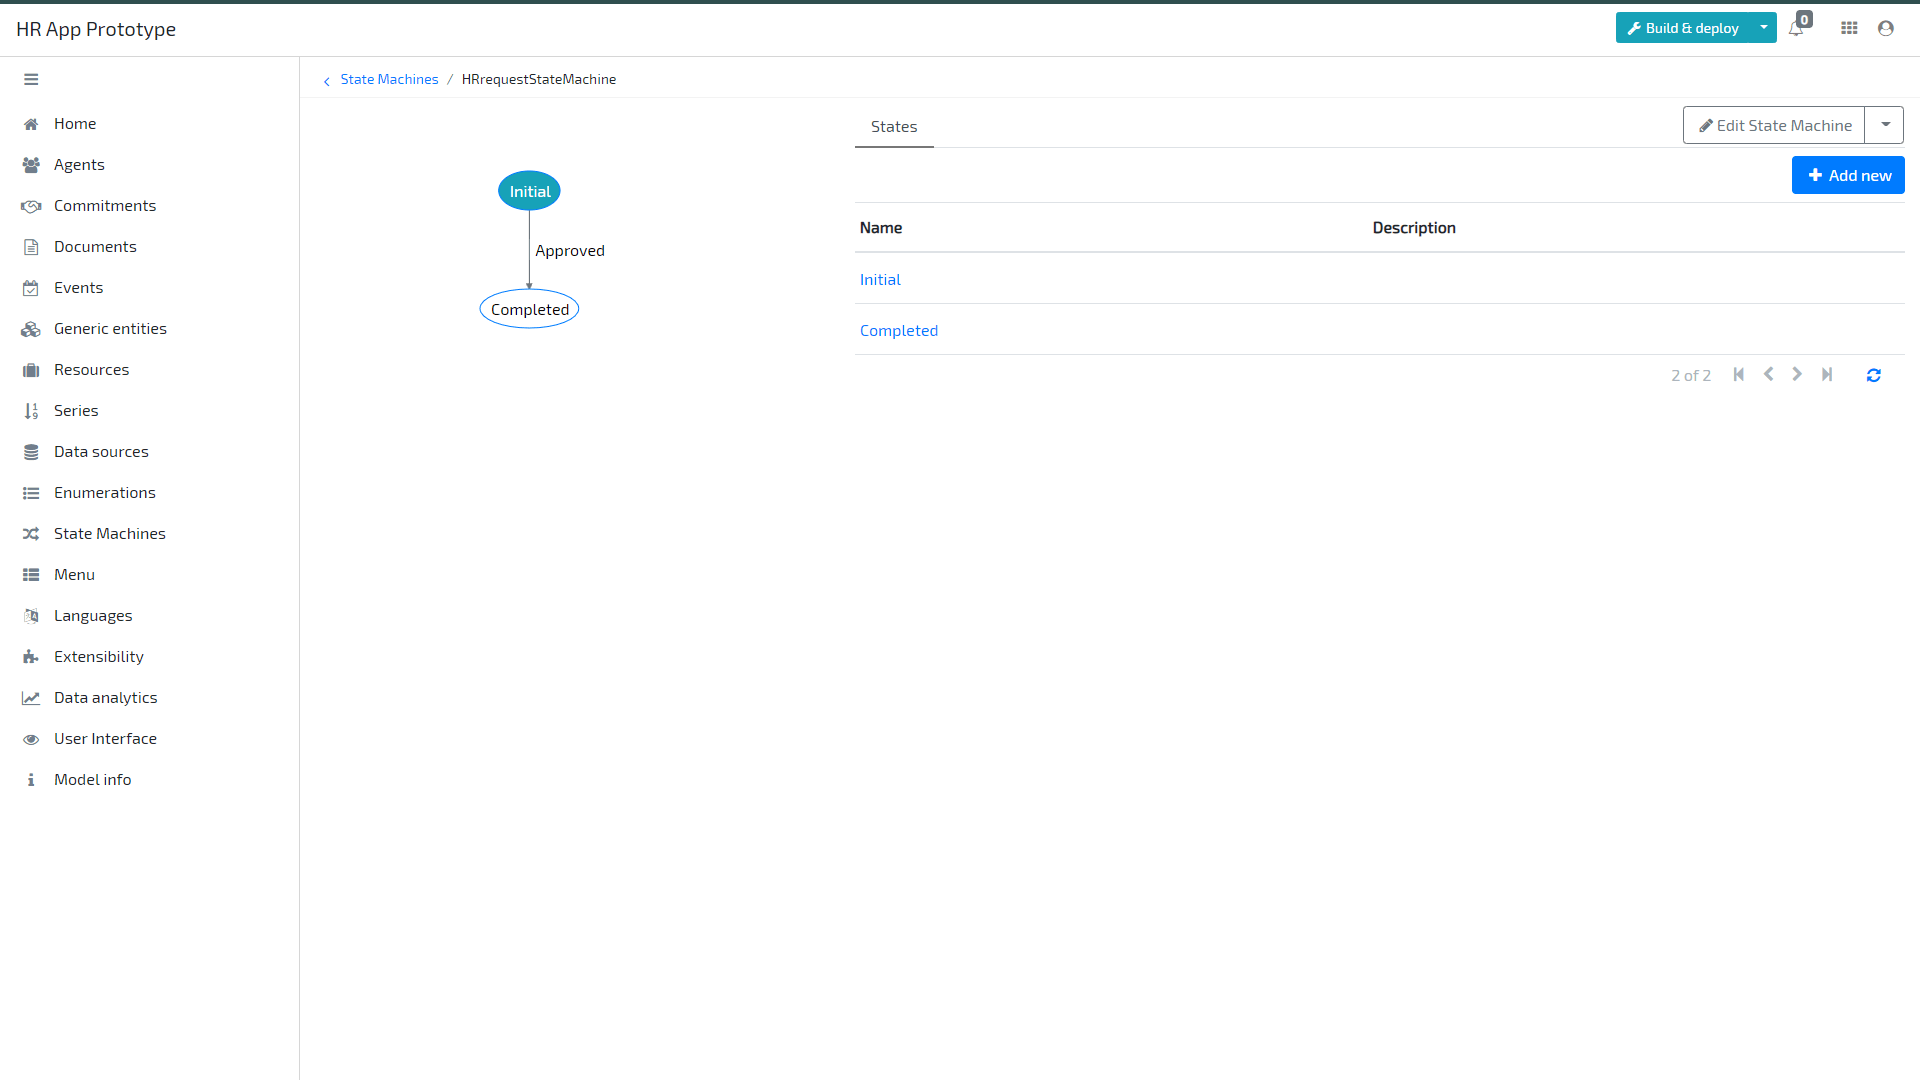Screen dimensions: 1920x1080
Task: Open the Initial state link in table
Action: [x=880, y=280]
